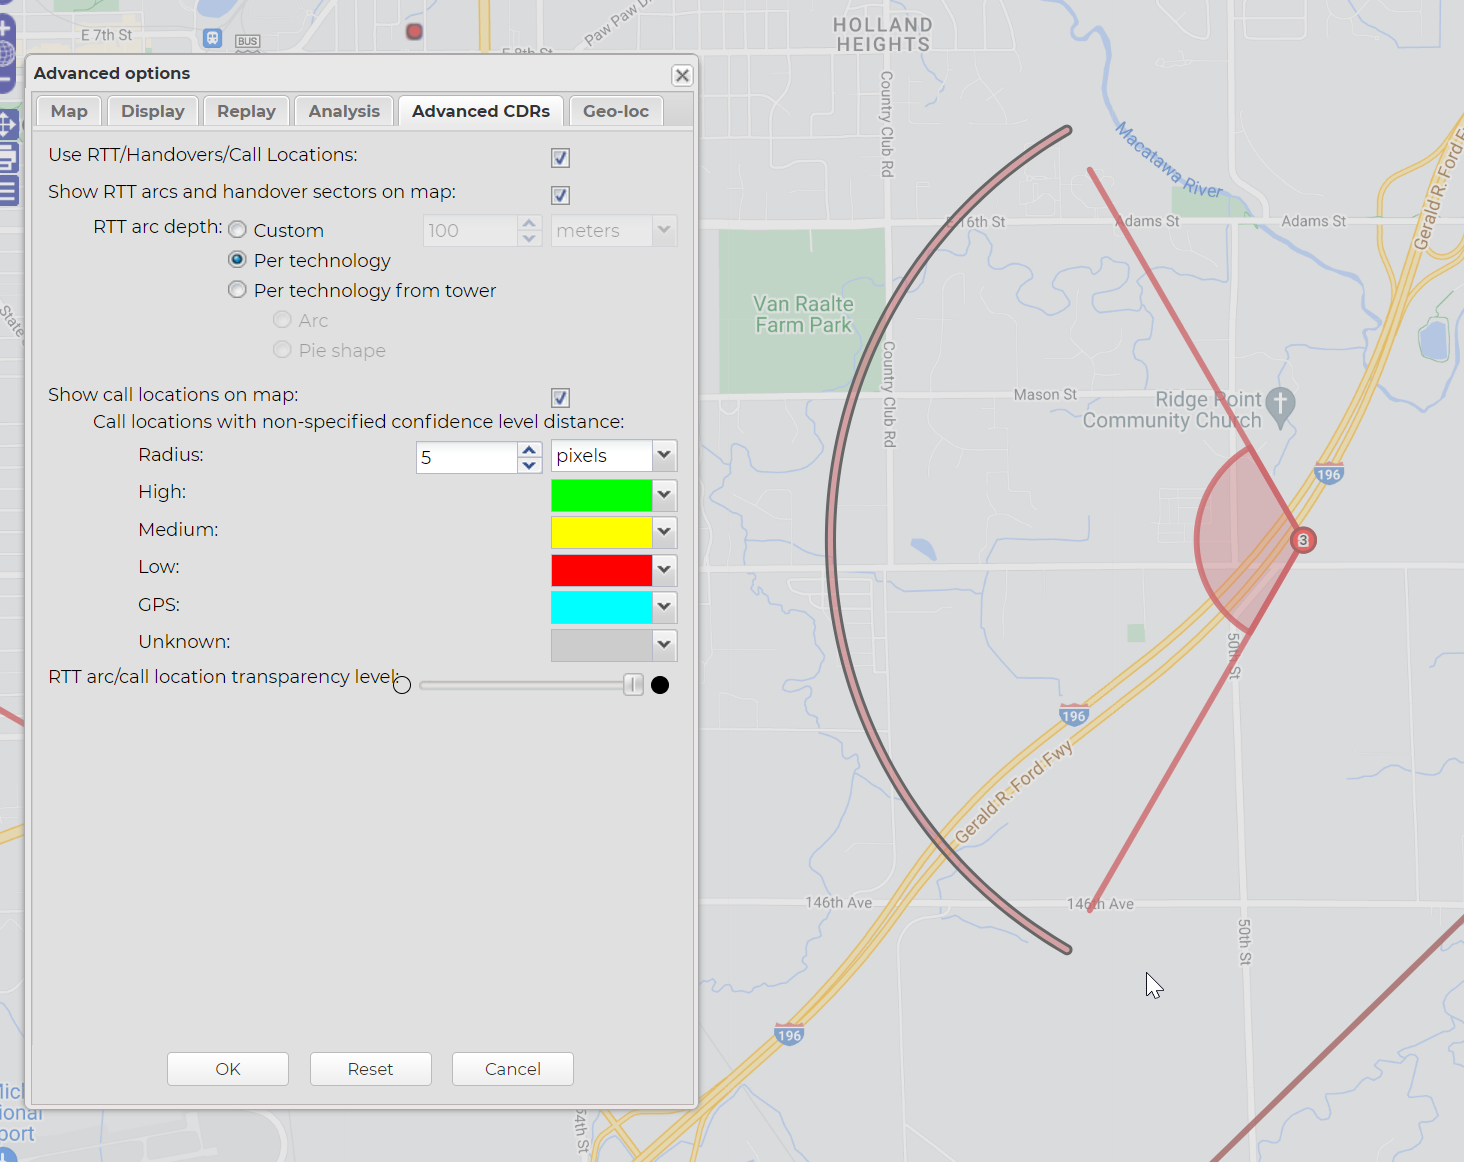Click the zoom in plus map button
1464x1162 pixels.
tap(6, 27)
